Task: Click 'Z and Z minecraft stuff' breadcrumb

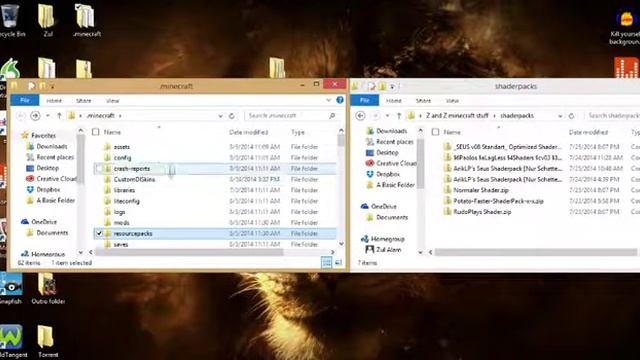Action: coord(457,116)
